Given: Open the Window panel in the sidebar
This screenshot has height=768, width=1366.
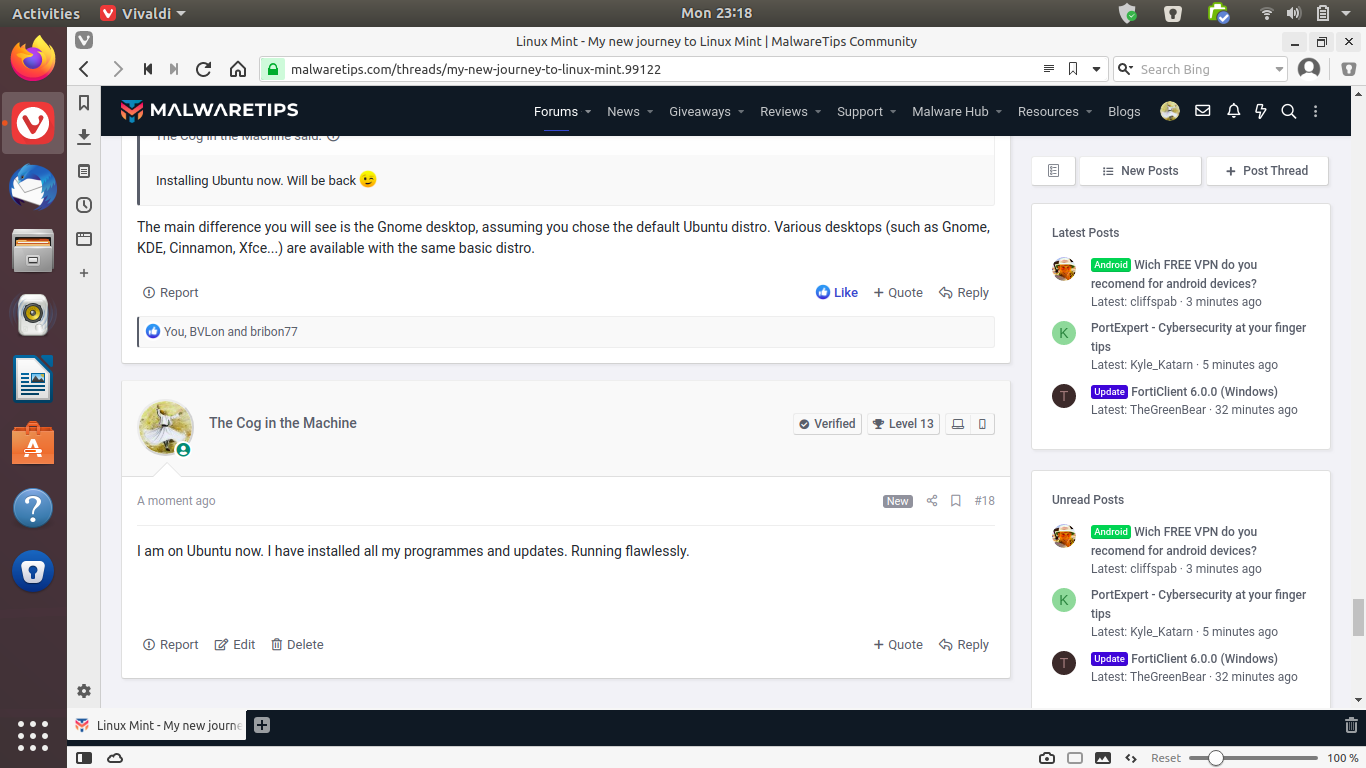Looking at the screenshot, I should (84, 239).
